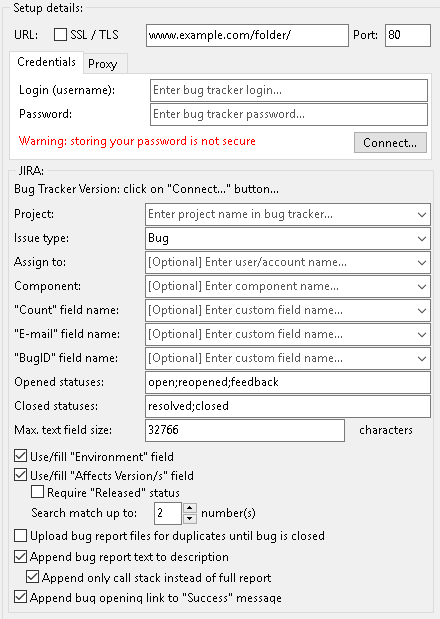Click the Connect... button

[390, 143]
